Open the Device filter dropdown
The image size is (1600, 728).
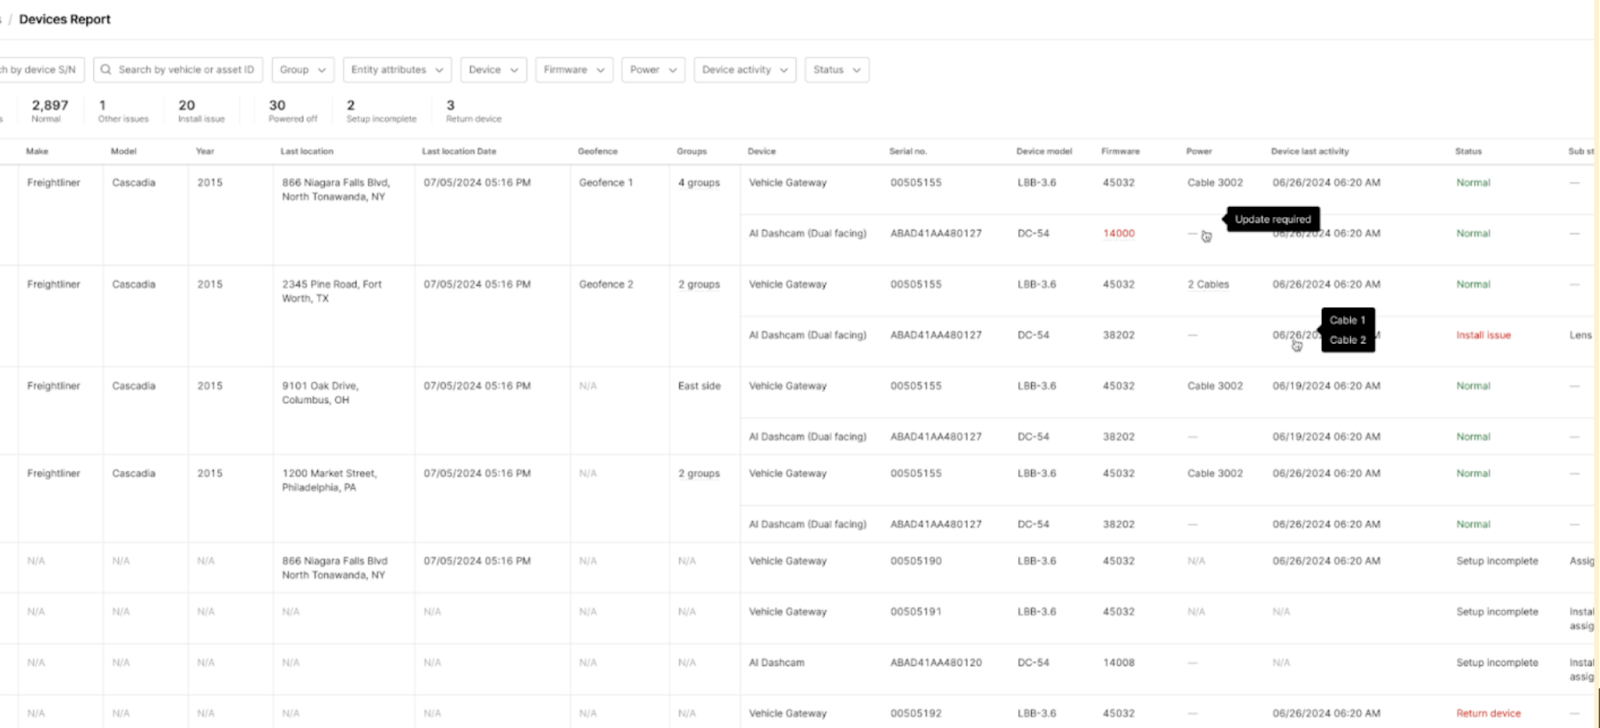click(x=493, y=70)
